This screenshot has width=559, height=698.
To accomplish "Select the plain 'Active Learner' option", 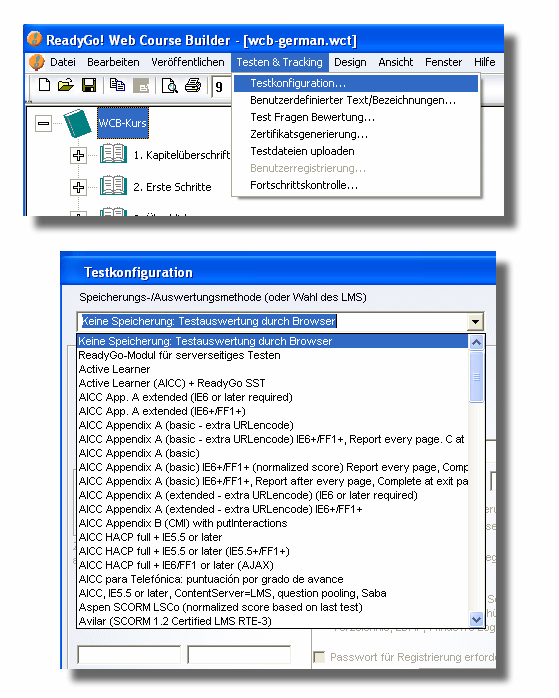I will pyautogui.click(x=273, y=369).
